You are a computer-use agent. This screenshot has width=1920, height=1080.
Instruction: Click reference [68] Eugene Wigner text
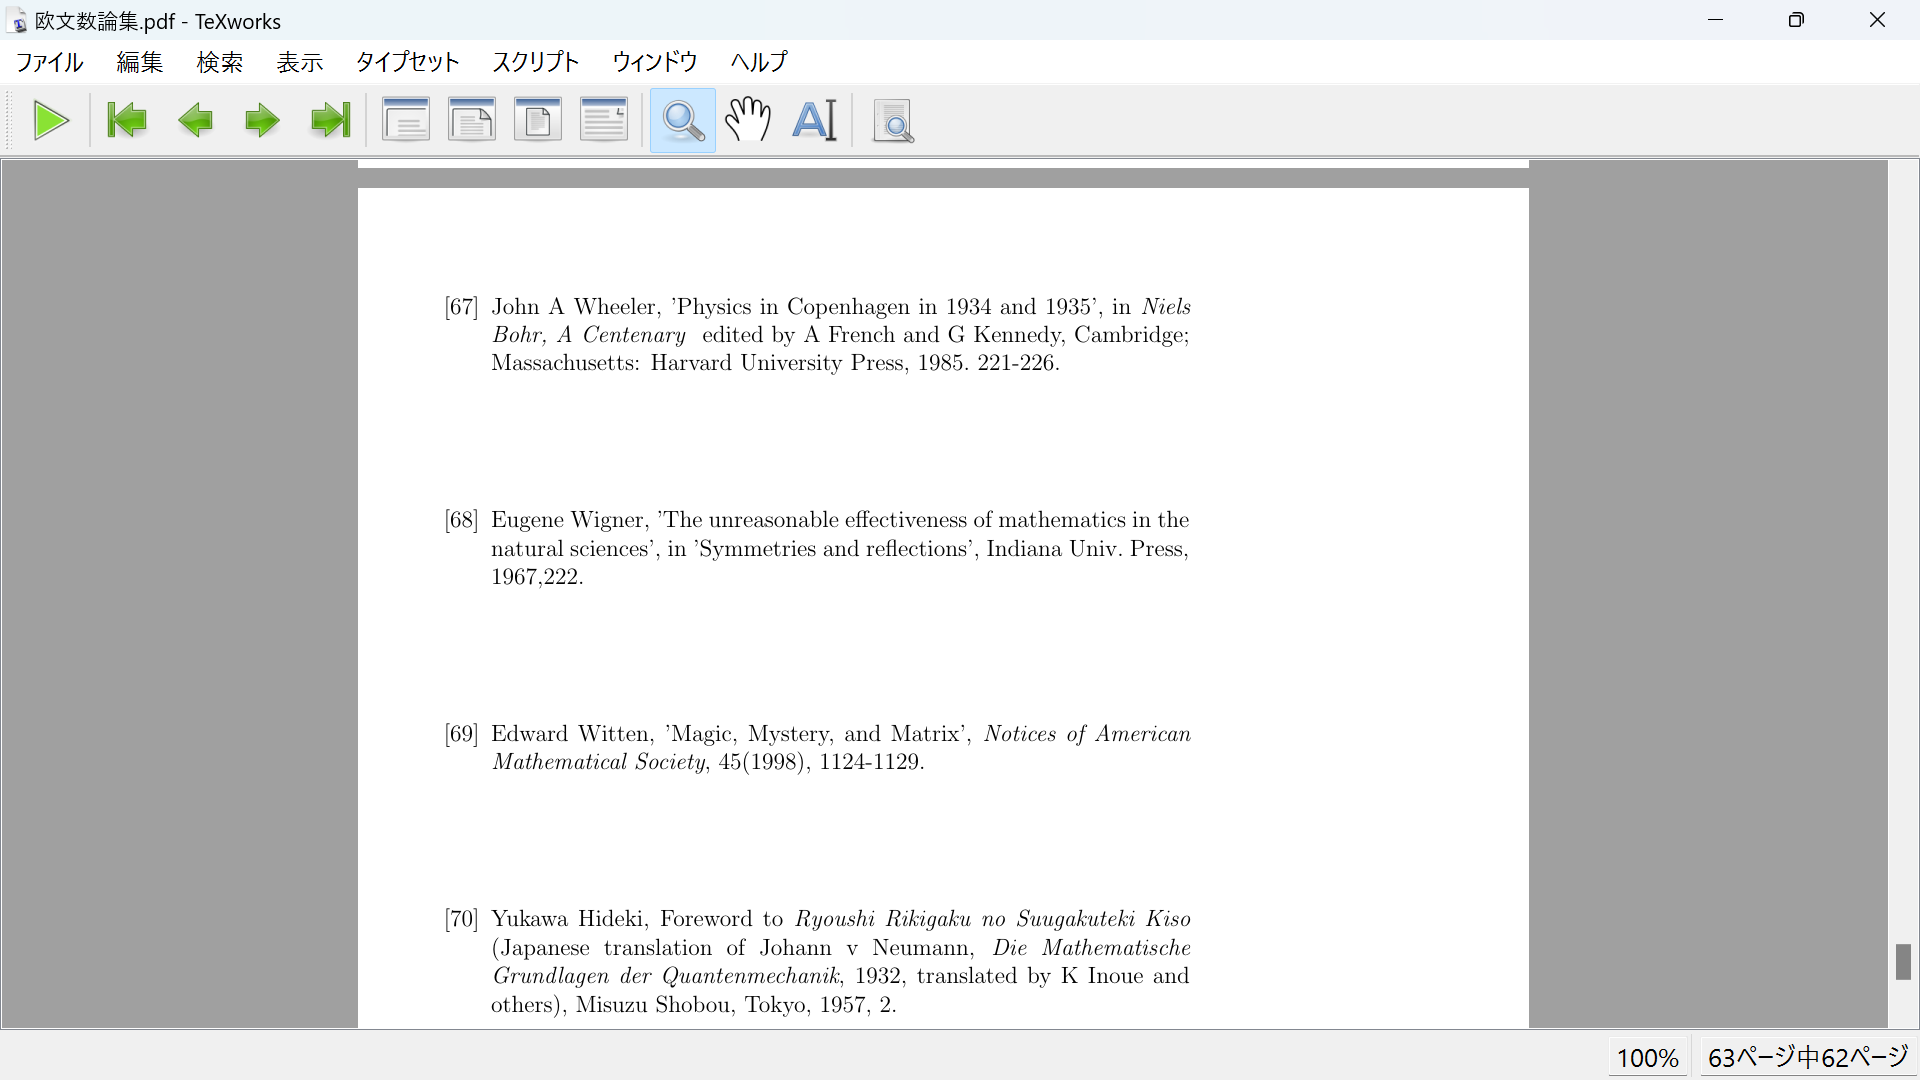click(x=818, y=548)
